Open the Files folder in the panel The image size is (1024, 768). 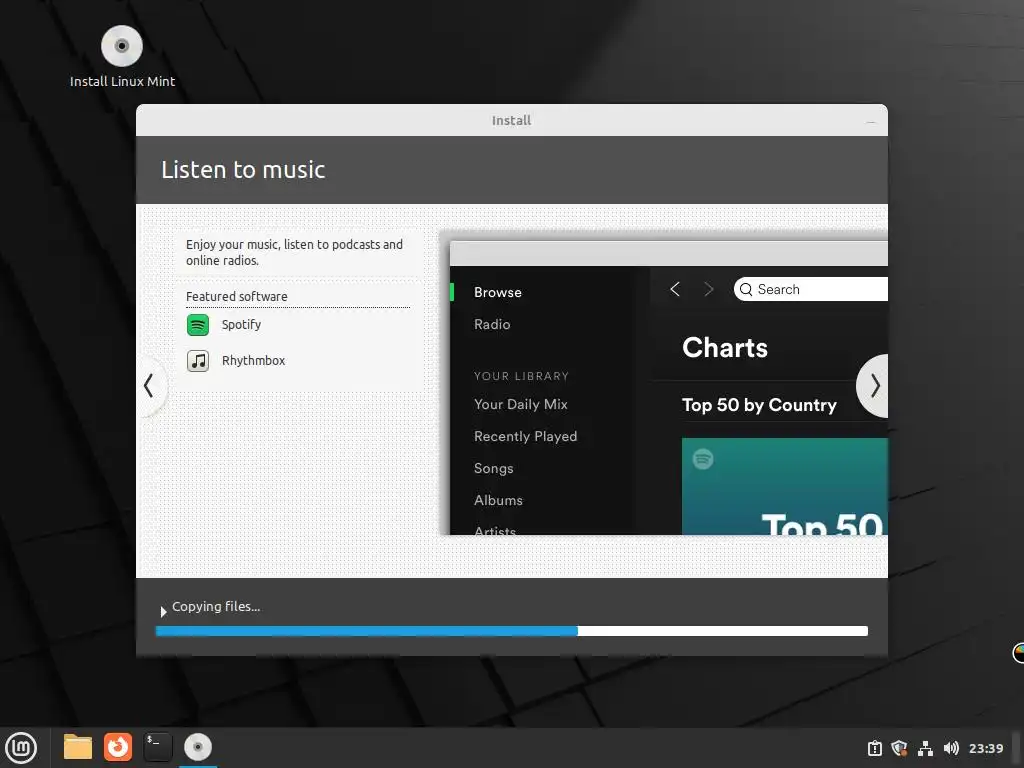78,747
